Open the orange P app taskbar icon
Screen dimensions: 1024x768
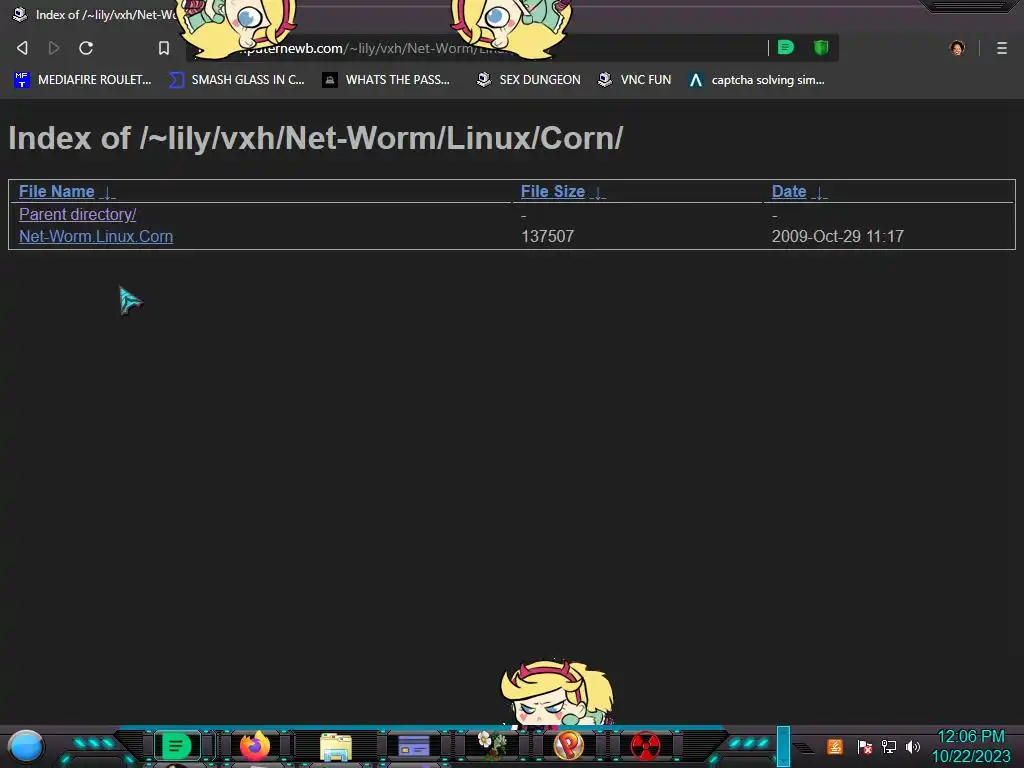click(568, 745)
